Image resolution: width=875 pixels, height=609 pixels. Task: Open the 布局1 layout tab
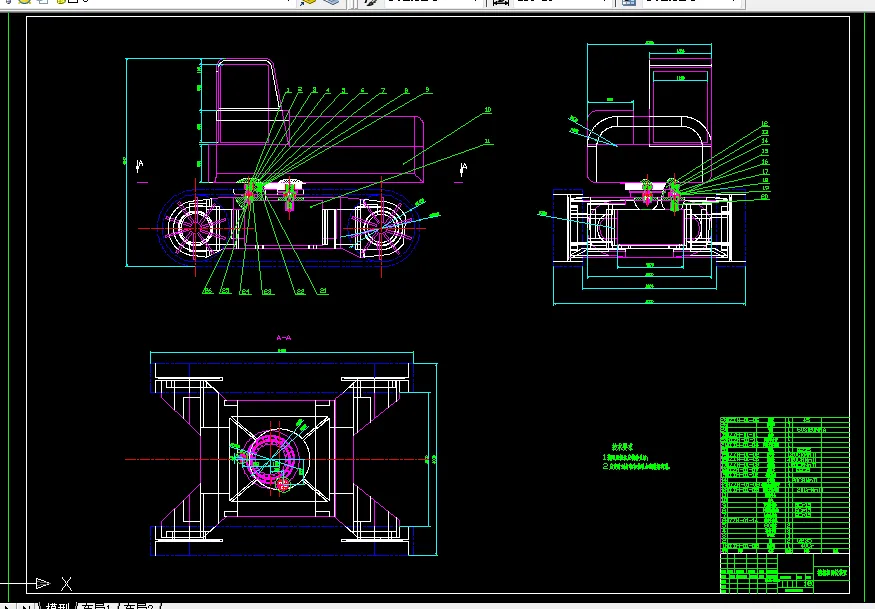[96, 606]
